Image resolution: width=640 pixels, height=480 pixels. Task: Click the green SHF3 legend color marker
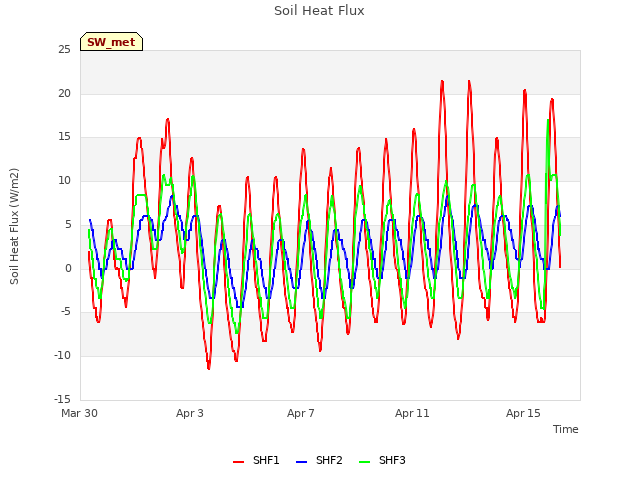pos(364,462)
